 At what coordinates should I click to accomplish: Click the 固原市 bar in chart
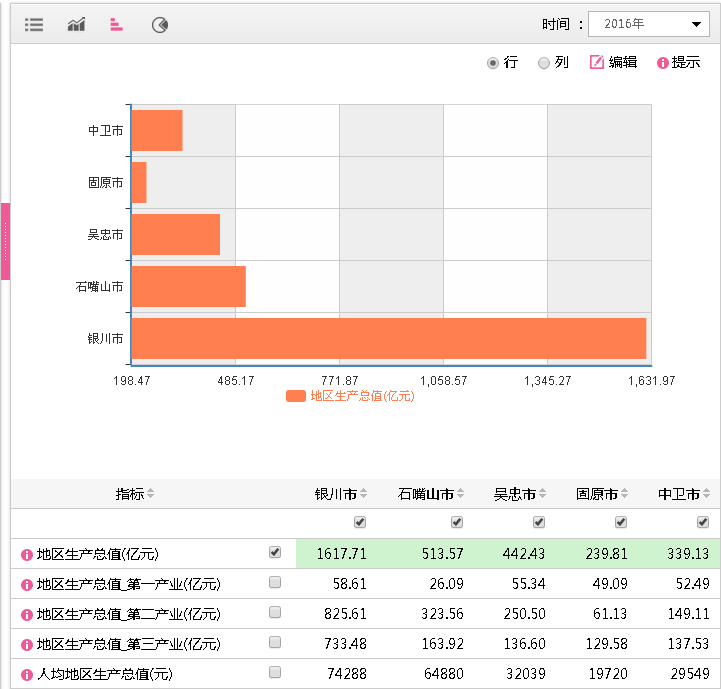point(139,183)
